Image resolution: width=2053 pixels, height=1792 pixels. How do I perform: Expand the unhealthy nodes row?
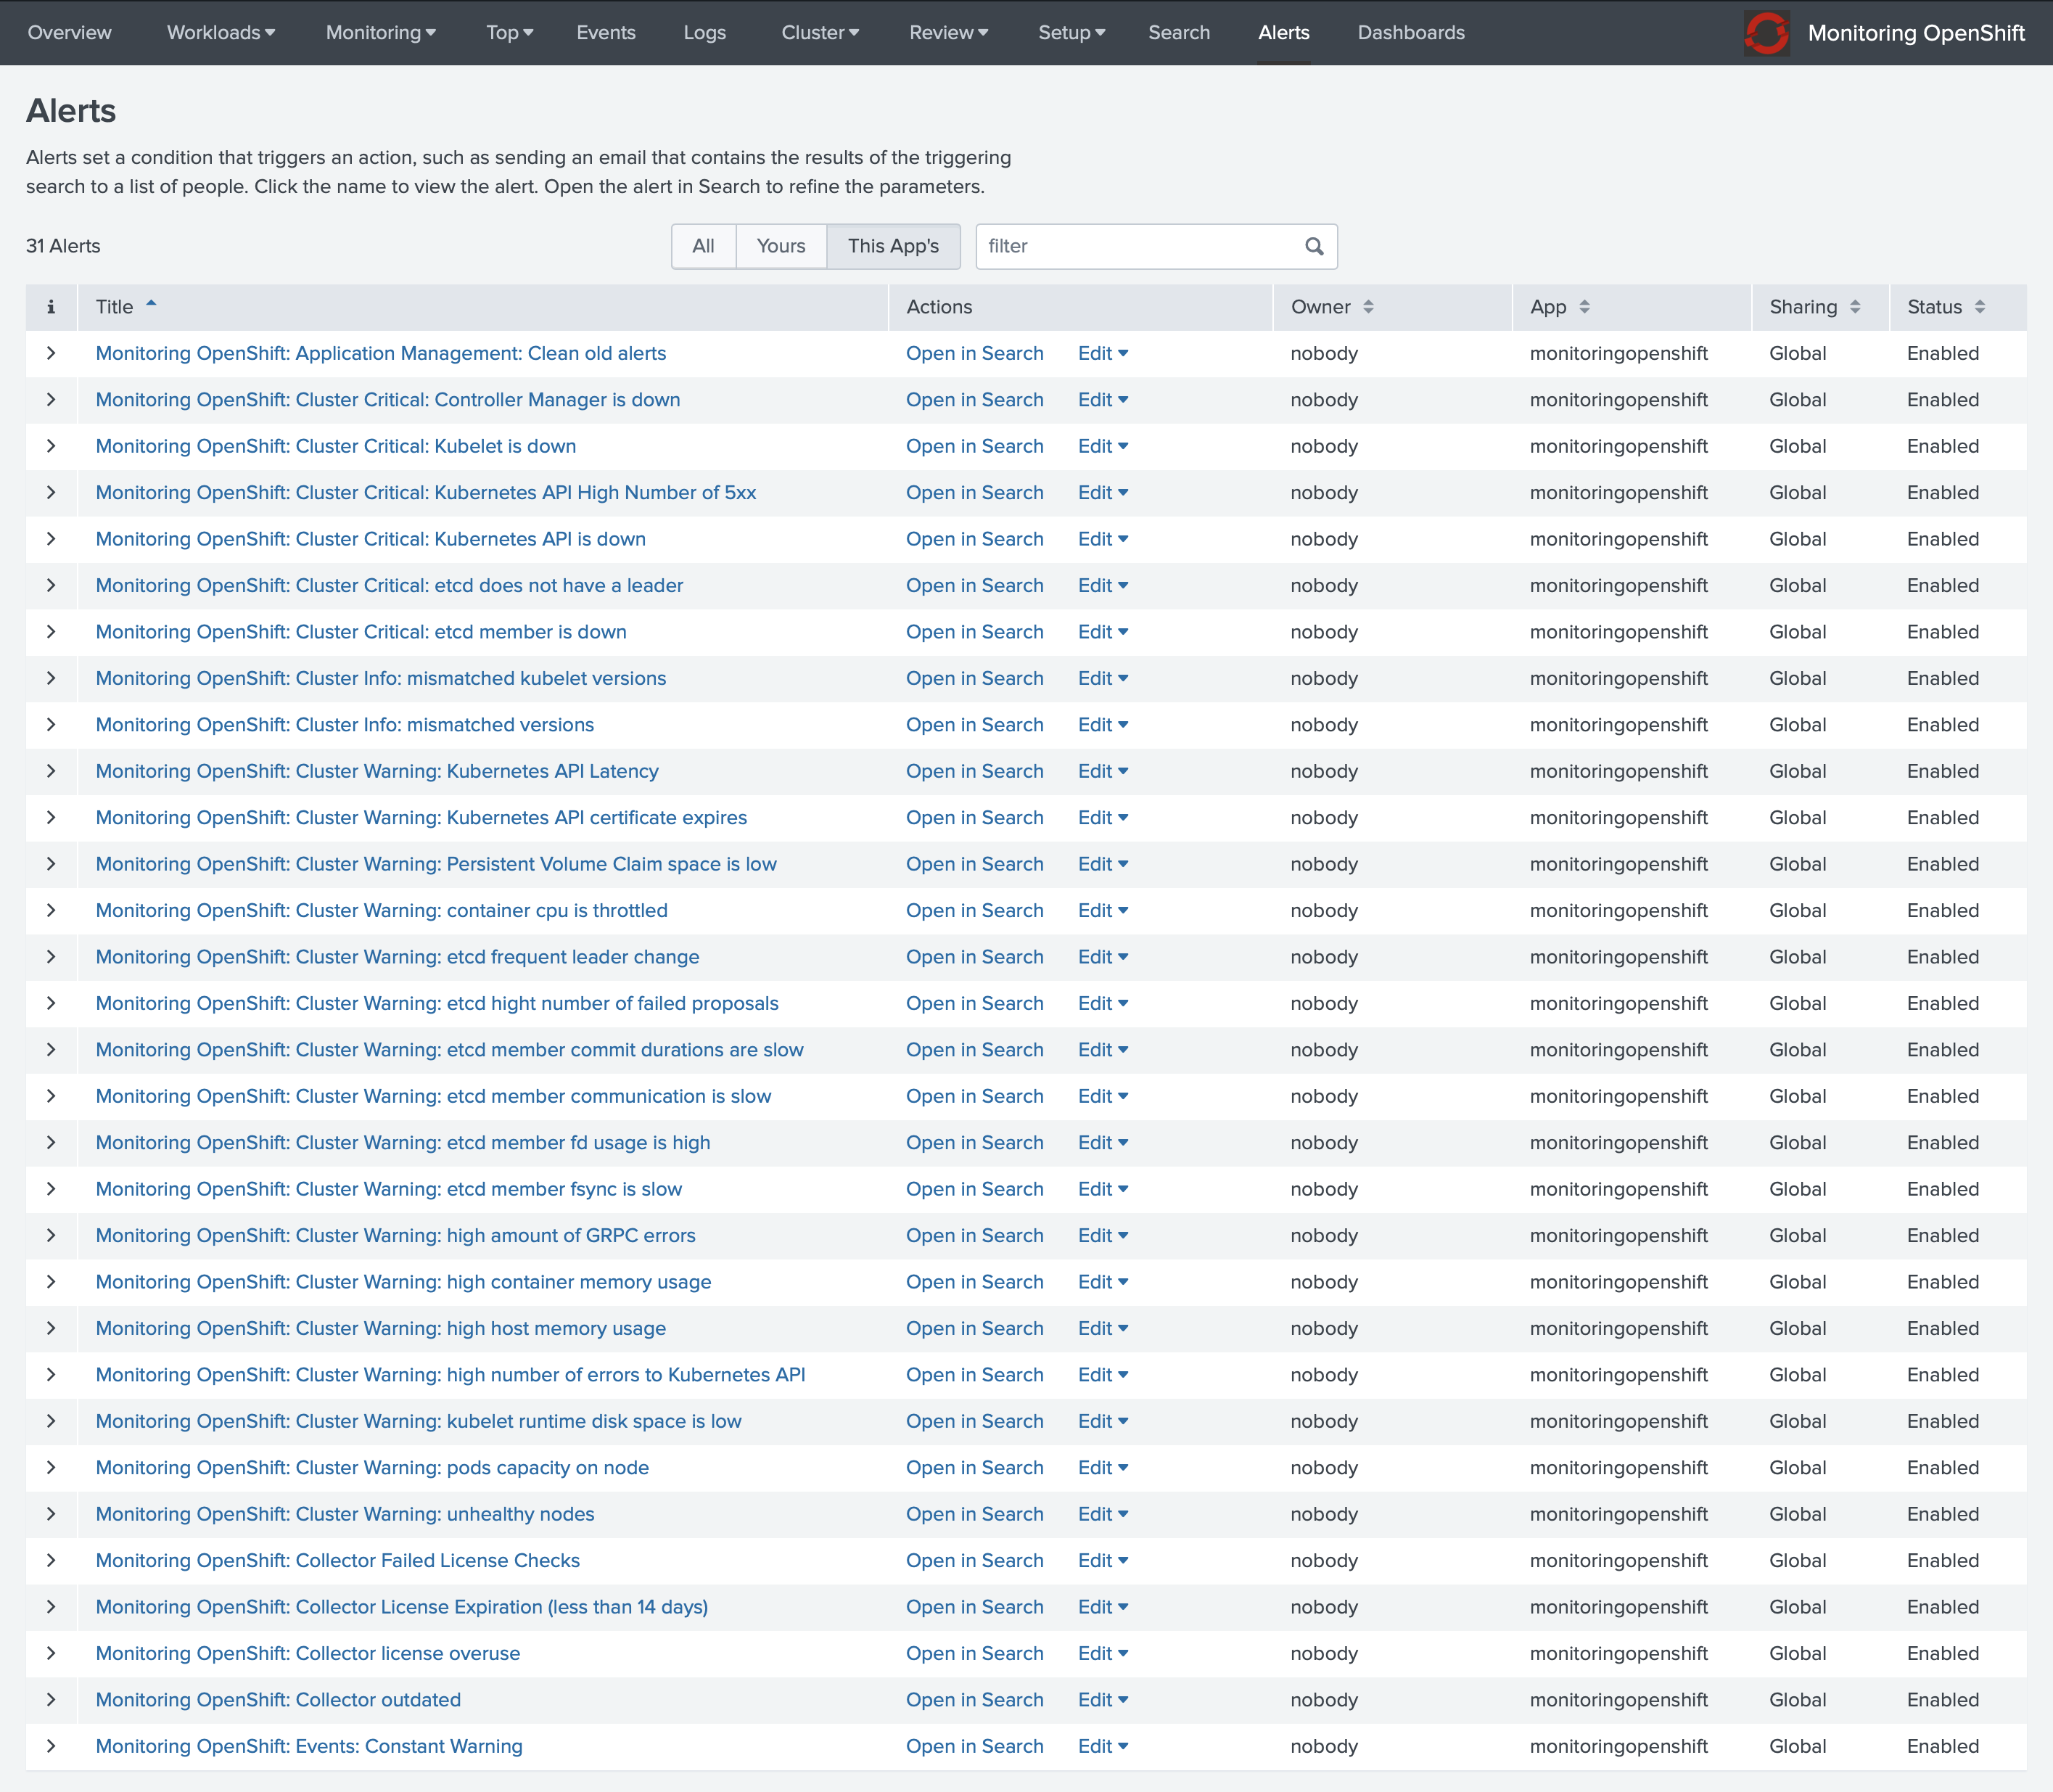(51, 1514)
